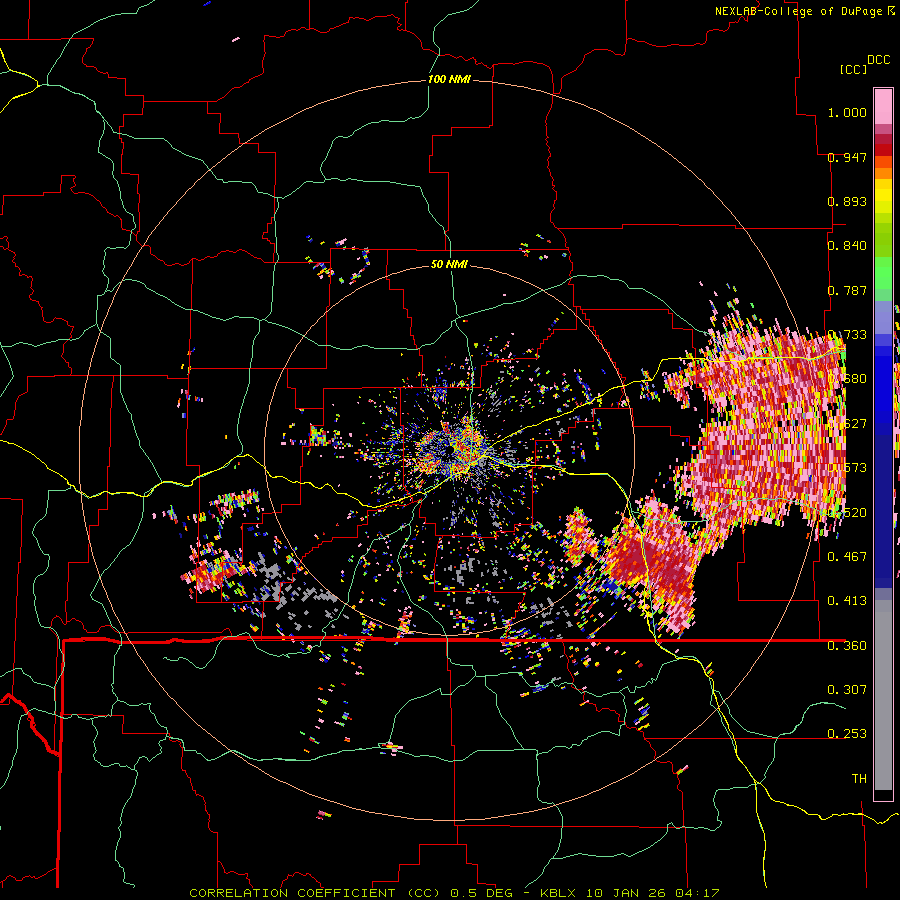Click the 1.000 color scale value
The image size is (900, 900).
tap(847, 112)
